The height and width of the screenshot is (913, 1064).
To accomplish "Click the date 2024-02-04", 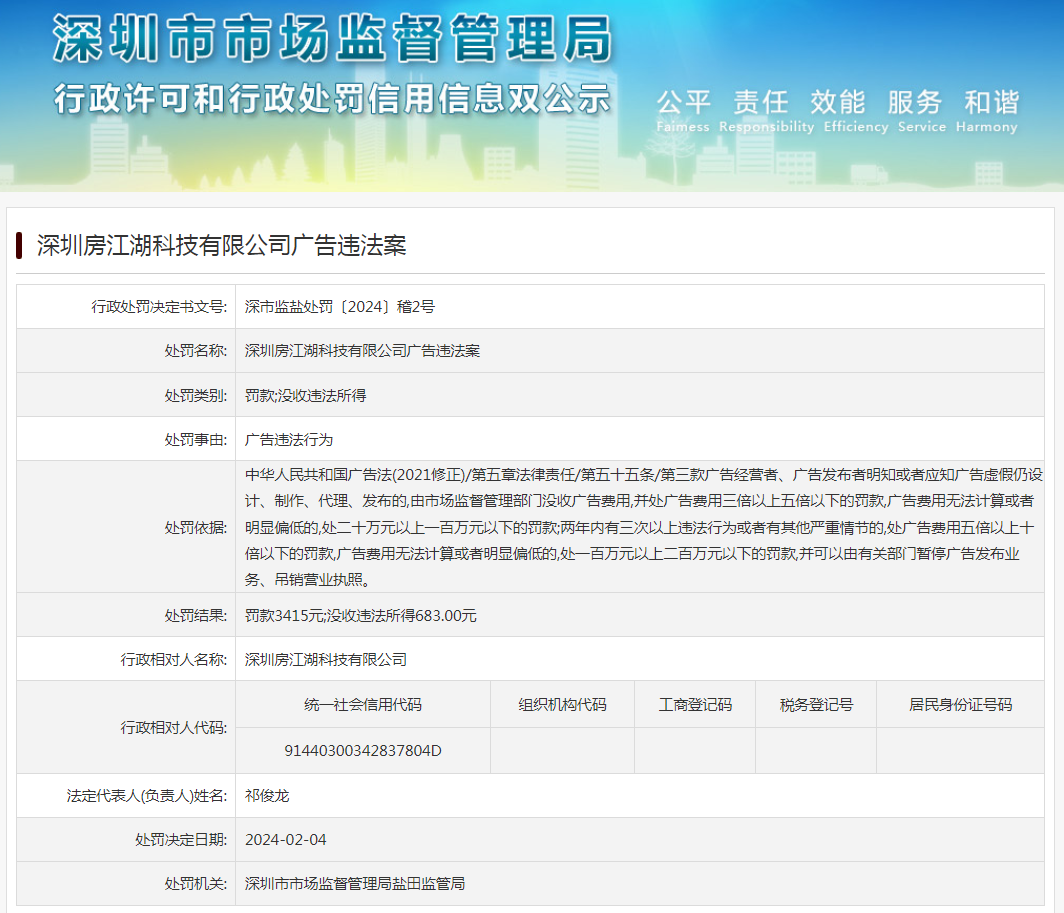I will point(286,840).
